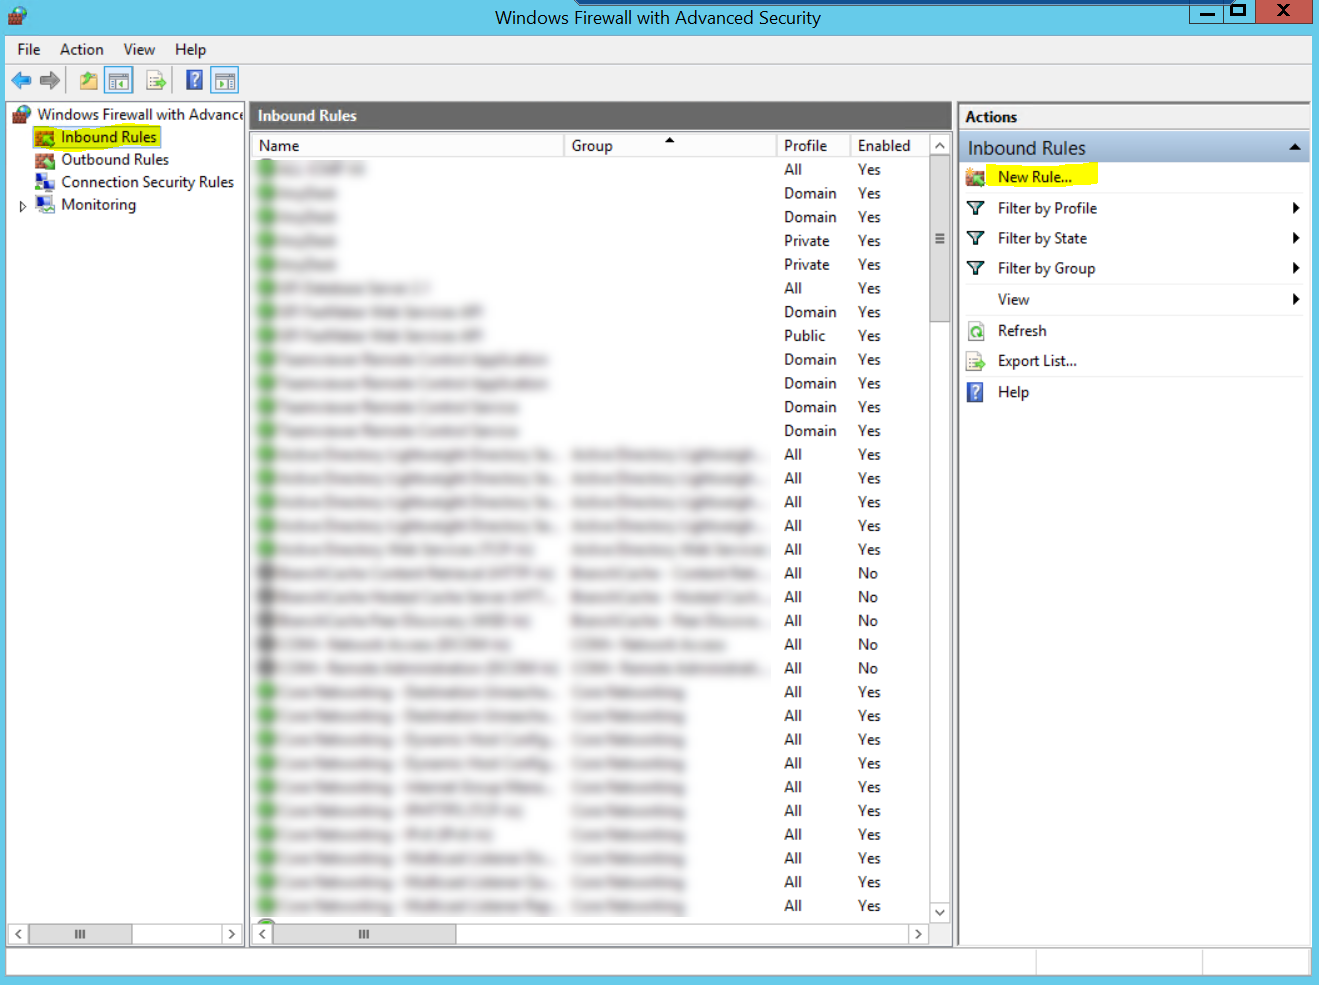Select Windows Firewall with Advanced Security root
Image resolution: width=1319 pixels, height=985 pixels.
tap(140, 115)
